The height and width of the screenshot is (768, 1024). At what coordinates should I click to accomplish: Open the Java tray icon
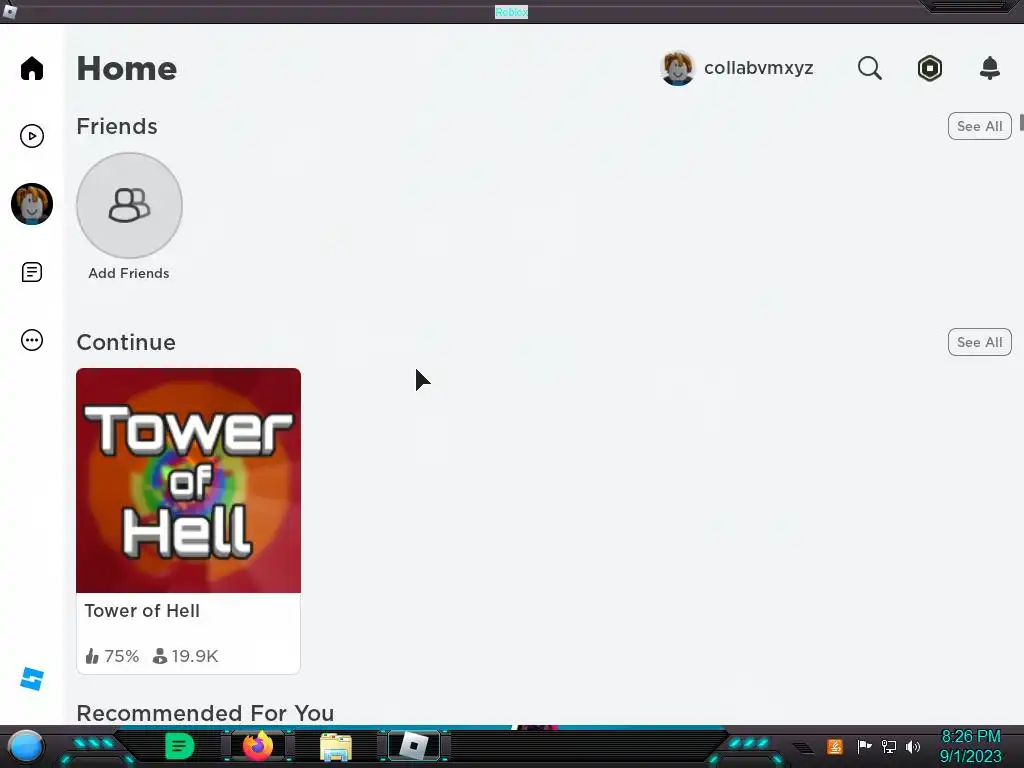click(x=835, y=746)
